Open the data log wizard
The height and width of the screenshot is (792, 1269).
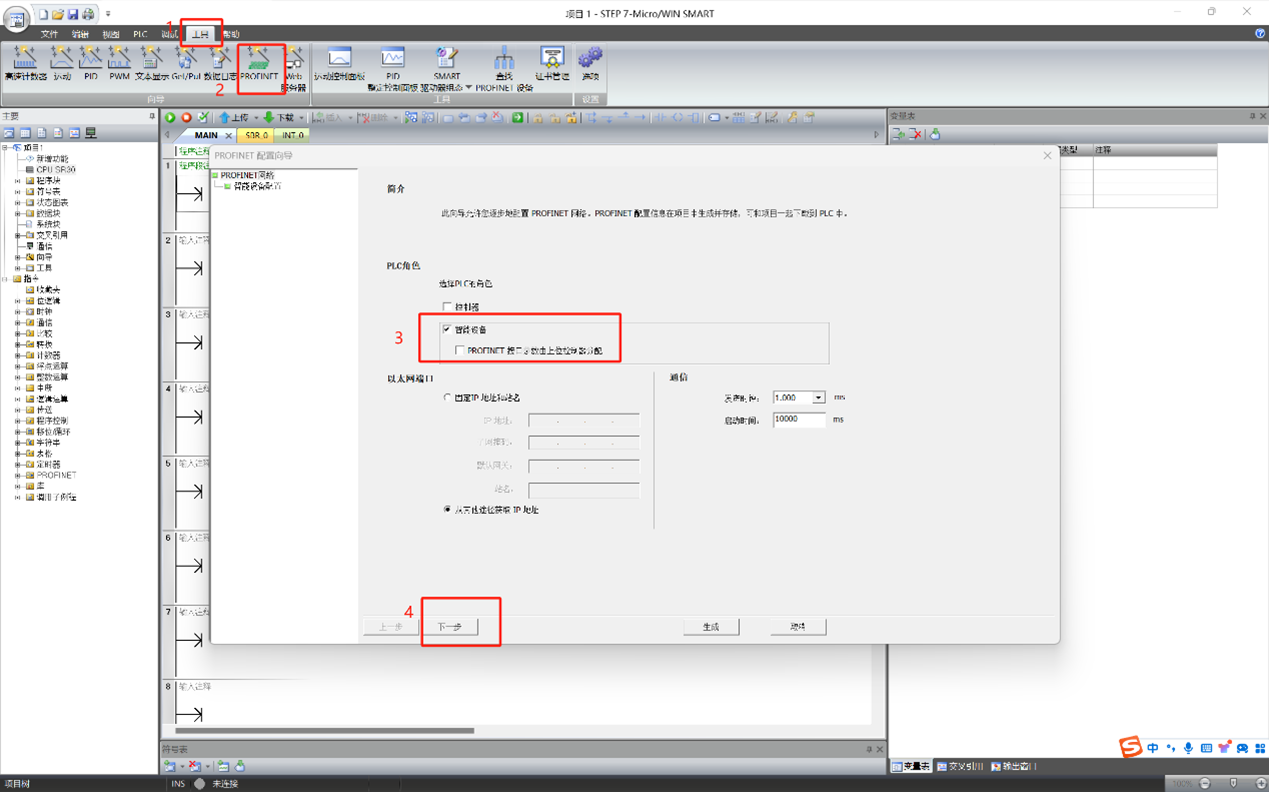pyautogui.click(x=220, y=64)
